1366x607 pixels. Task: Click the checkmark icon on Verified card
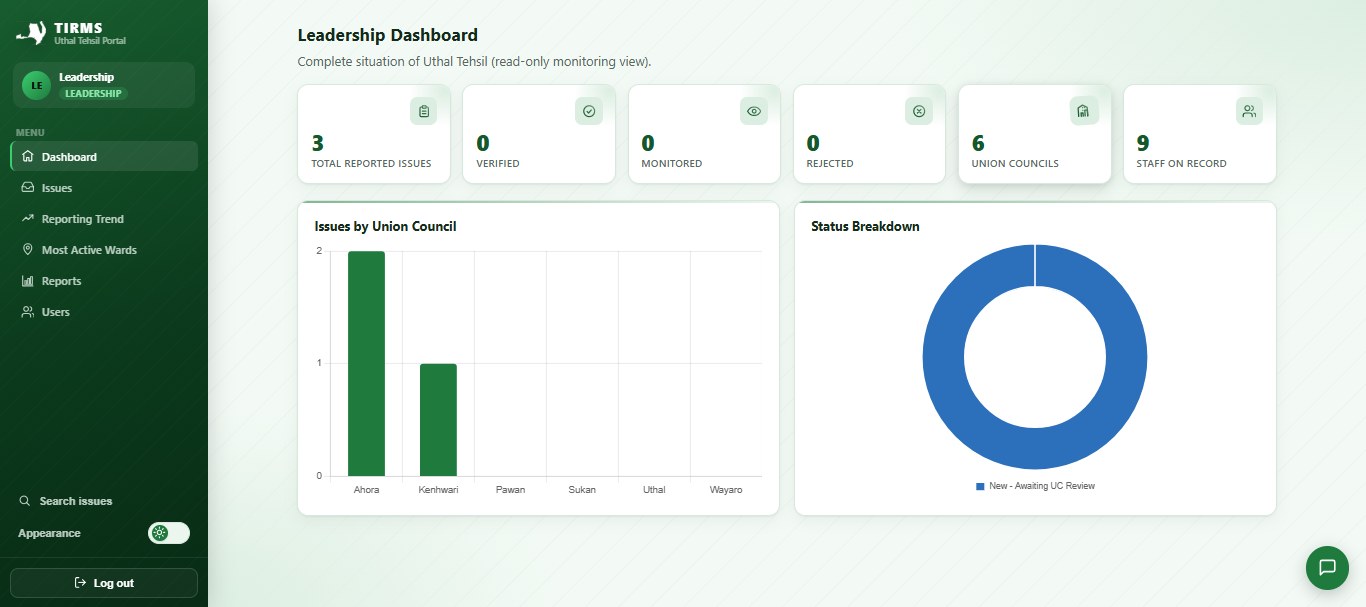pos(589,111)
